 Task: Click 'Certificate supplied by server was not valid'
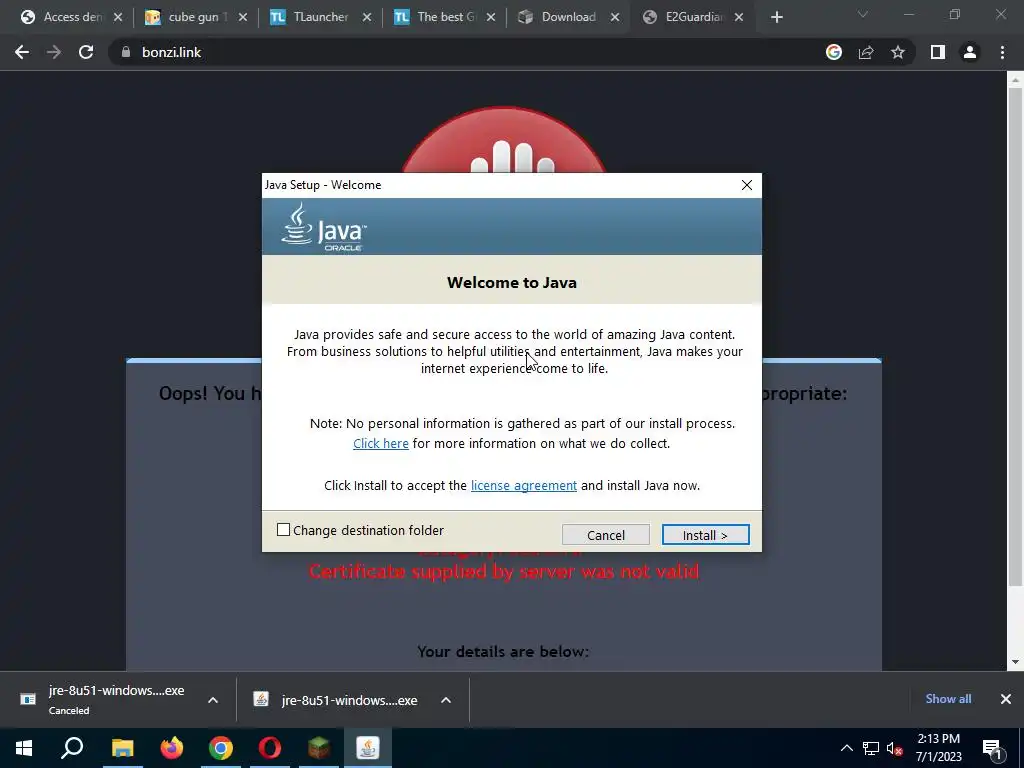point(504,571)
